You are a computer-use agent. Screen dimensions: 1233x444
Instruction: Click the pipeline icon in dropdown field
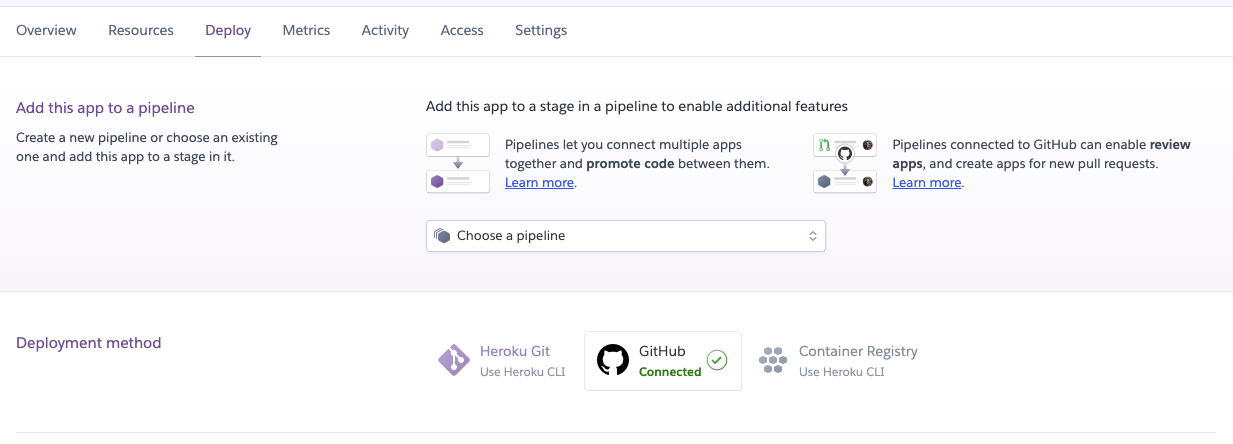pos(443,236)
